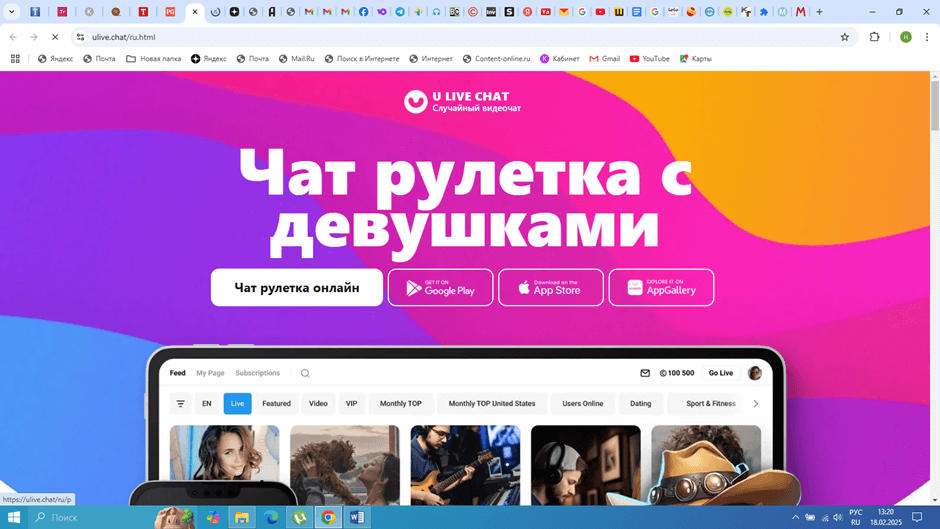Click the U Live Chat heart logo
Image resolution: width=940 pixels, height=529 pixels.
pyautogui.click(x=415, y=101)
